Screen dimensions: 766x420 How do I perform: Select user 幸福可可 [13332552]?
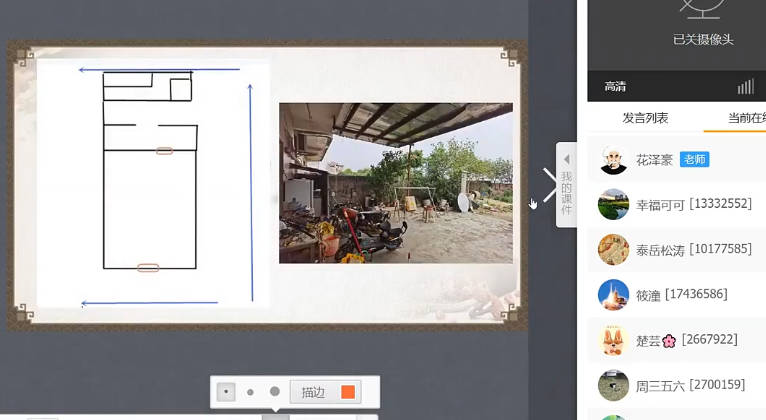677,204
